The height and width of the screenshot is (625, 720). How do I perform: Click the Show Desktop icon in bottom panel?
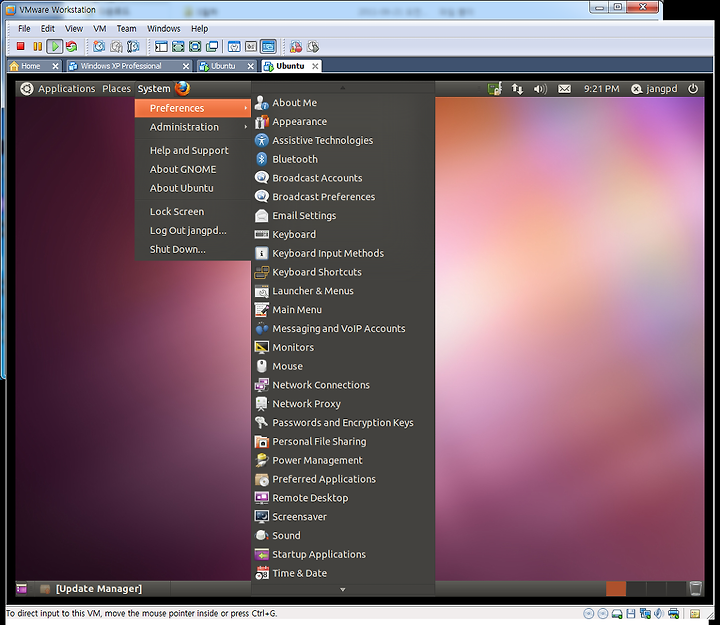[x=22, y=588]
